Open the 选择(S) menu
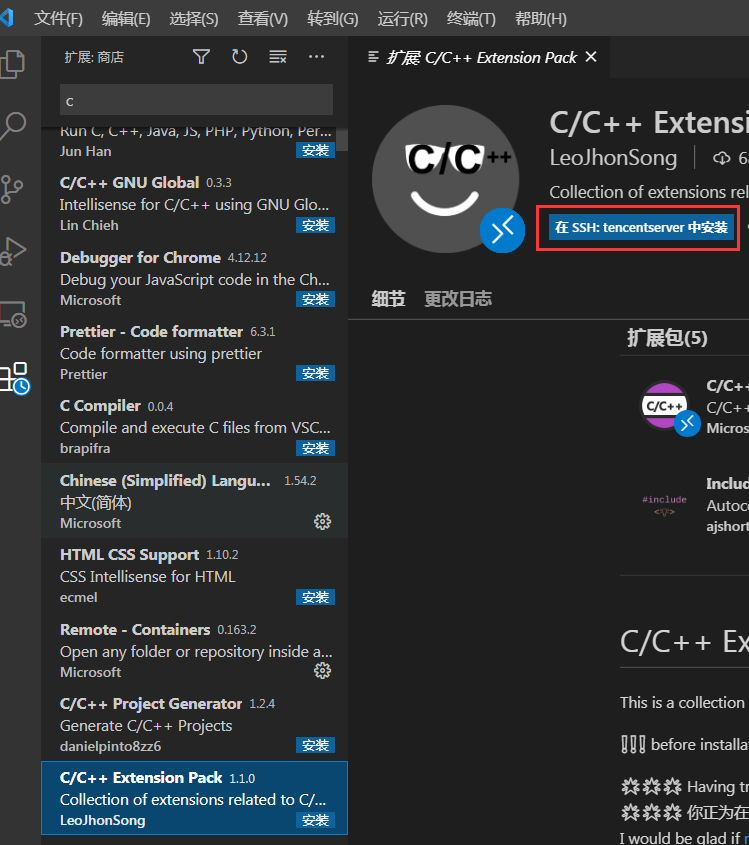This screenshot has width=749, height=845. click(194, 19)
